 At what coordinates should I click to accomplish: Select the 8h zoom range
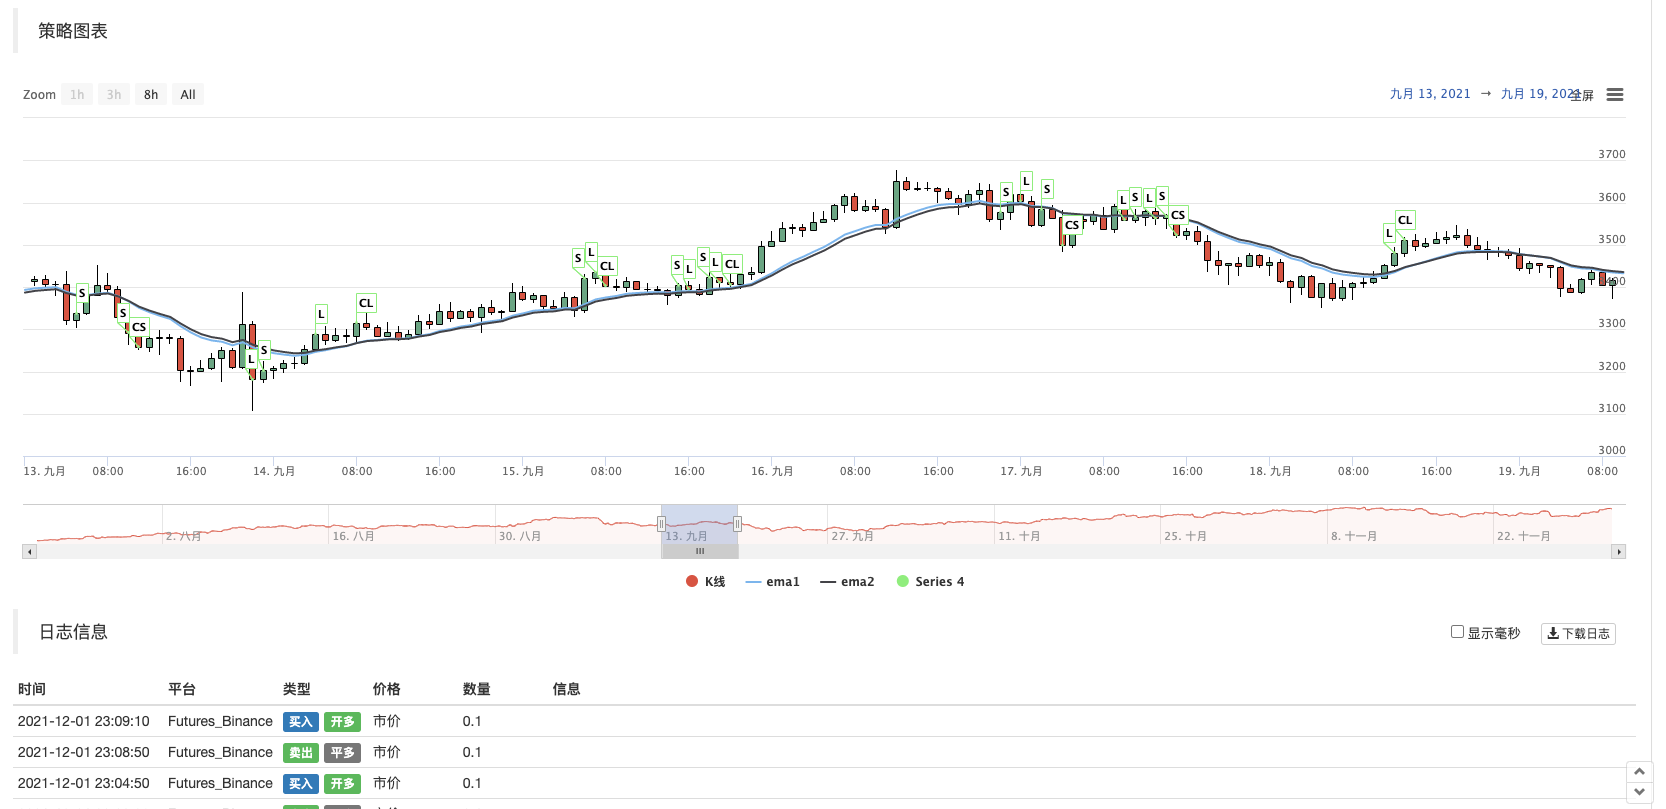[151, 95]
